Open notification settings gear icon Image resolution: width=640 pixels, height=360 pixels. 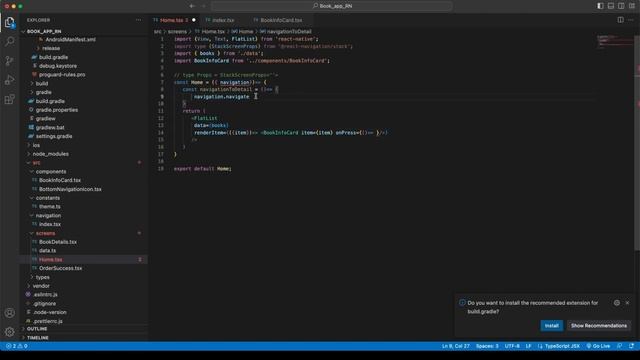pos(617,303)
